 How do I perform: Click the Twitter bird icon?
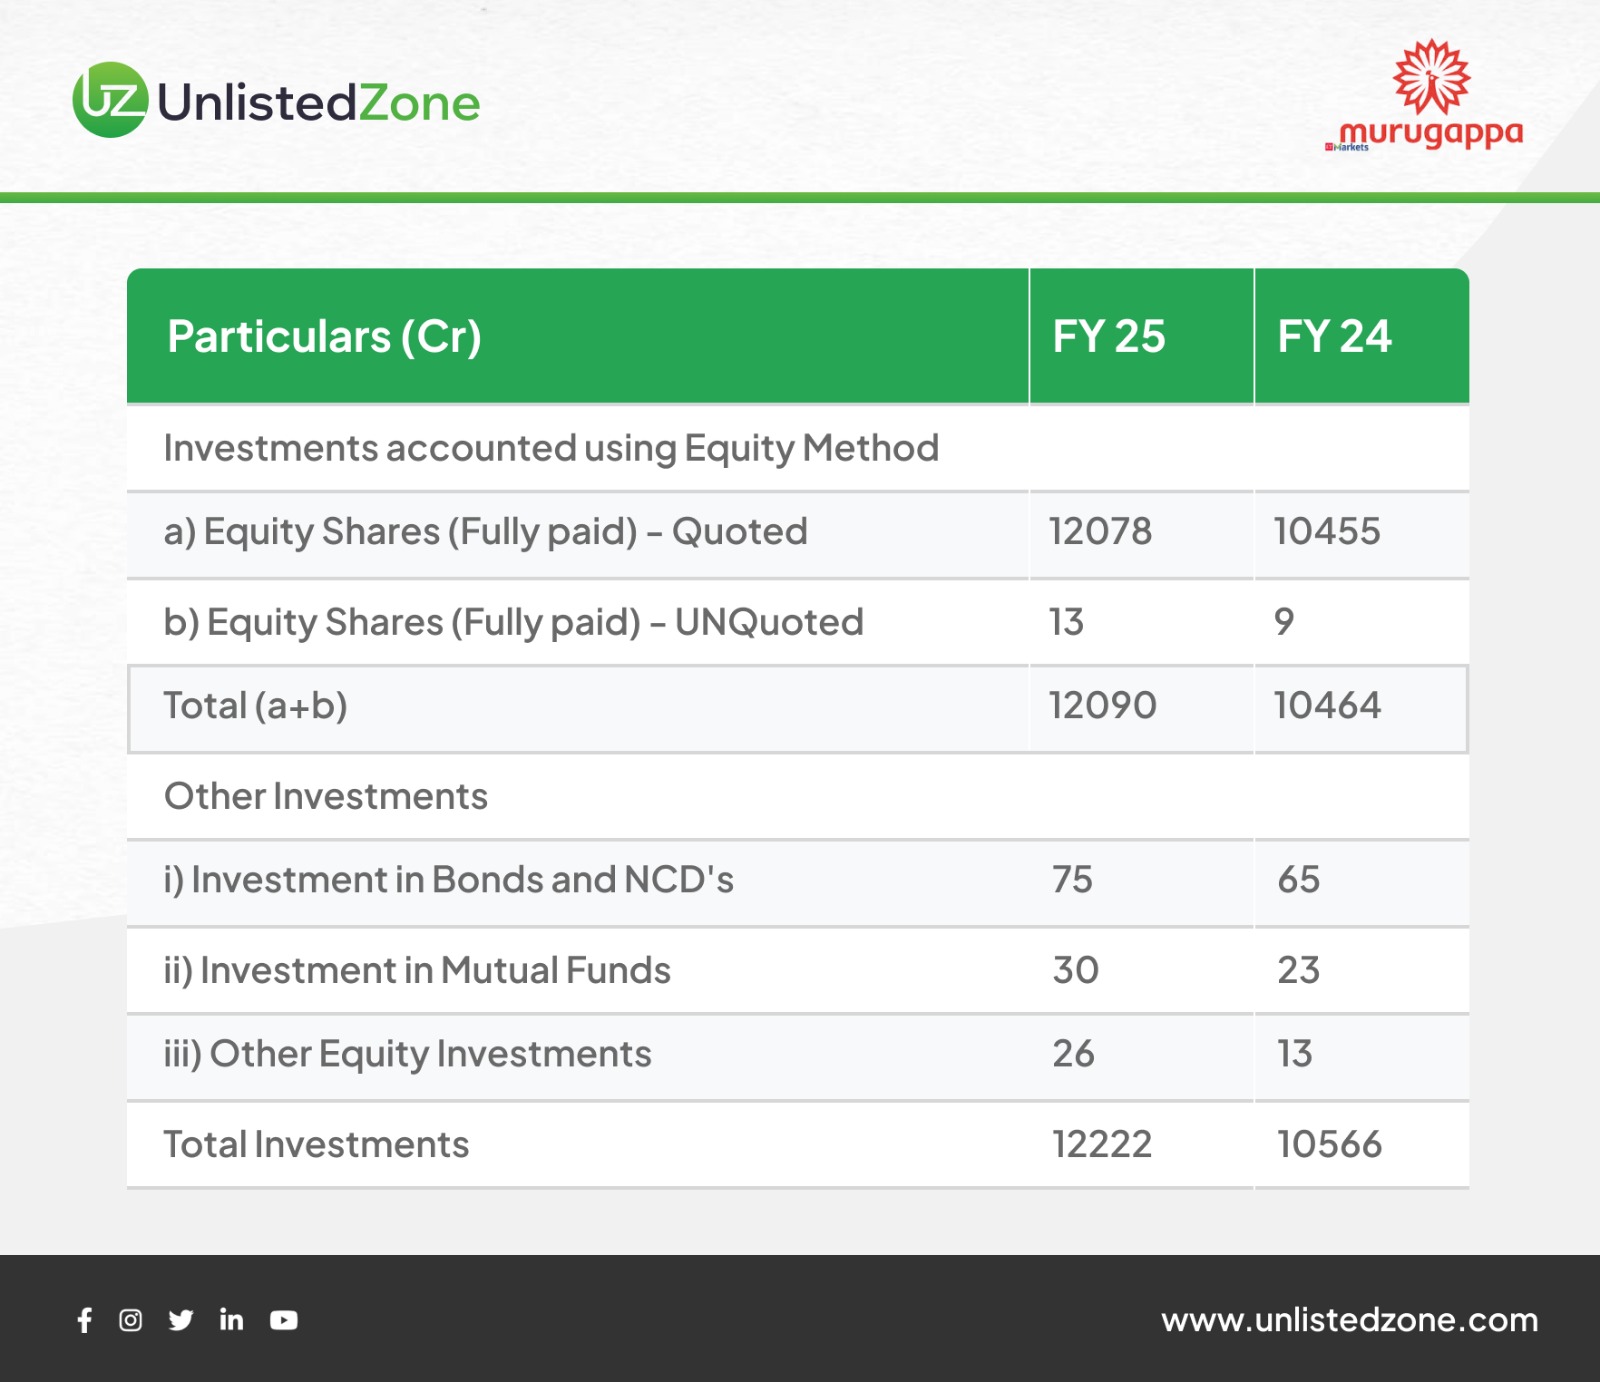pyautogui.click(x=181, y=1320)
